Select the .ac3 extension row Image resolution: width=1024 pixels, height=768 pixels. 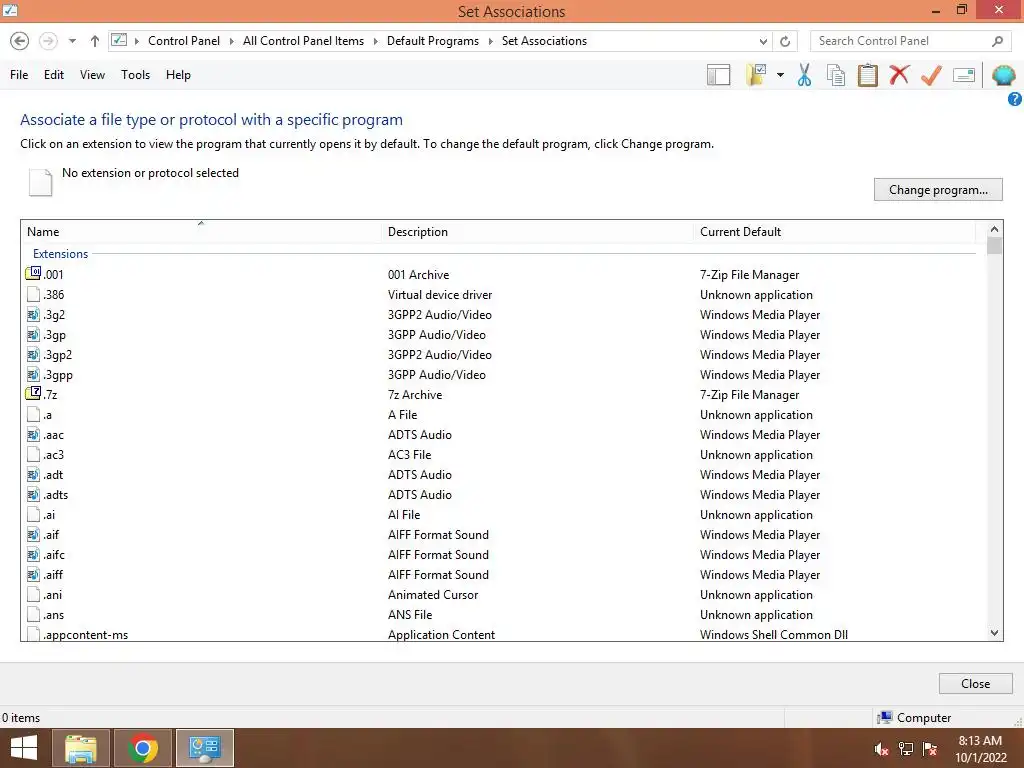coord(500,455)
